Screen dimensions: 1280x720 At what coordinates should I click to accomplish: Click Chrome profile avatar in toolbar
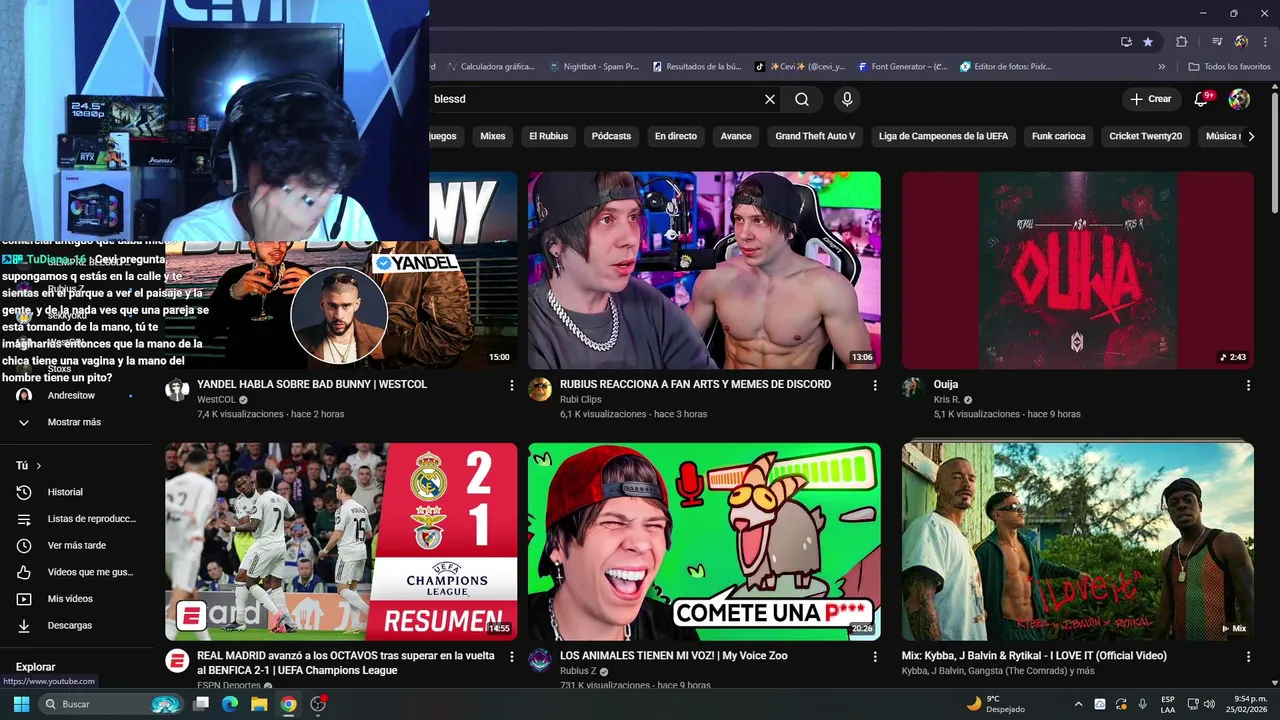[1241, 42]
